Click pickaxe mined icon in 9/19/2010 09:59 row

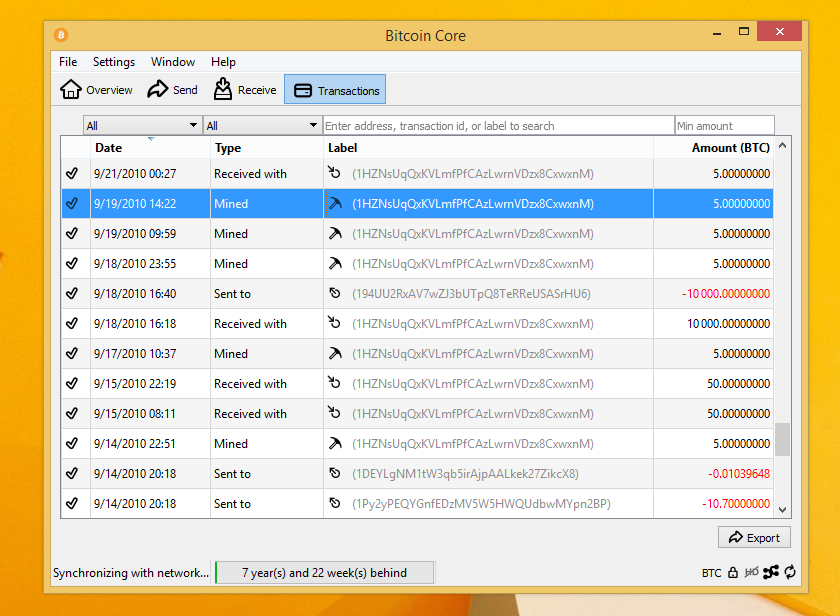[335, 234]
